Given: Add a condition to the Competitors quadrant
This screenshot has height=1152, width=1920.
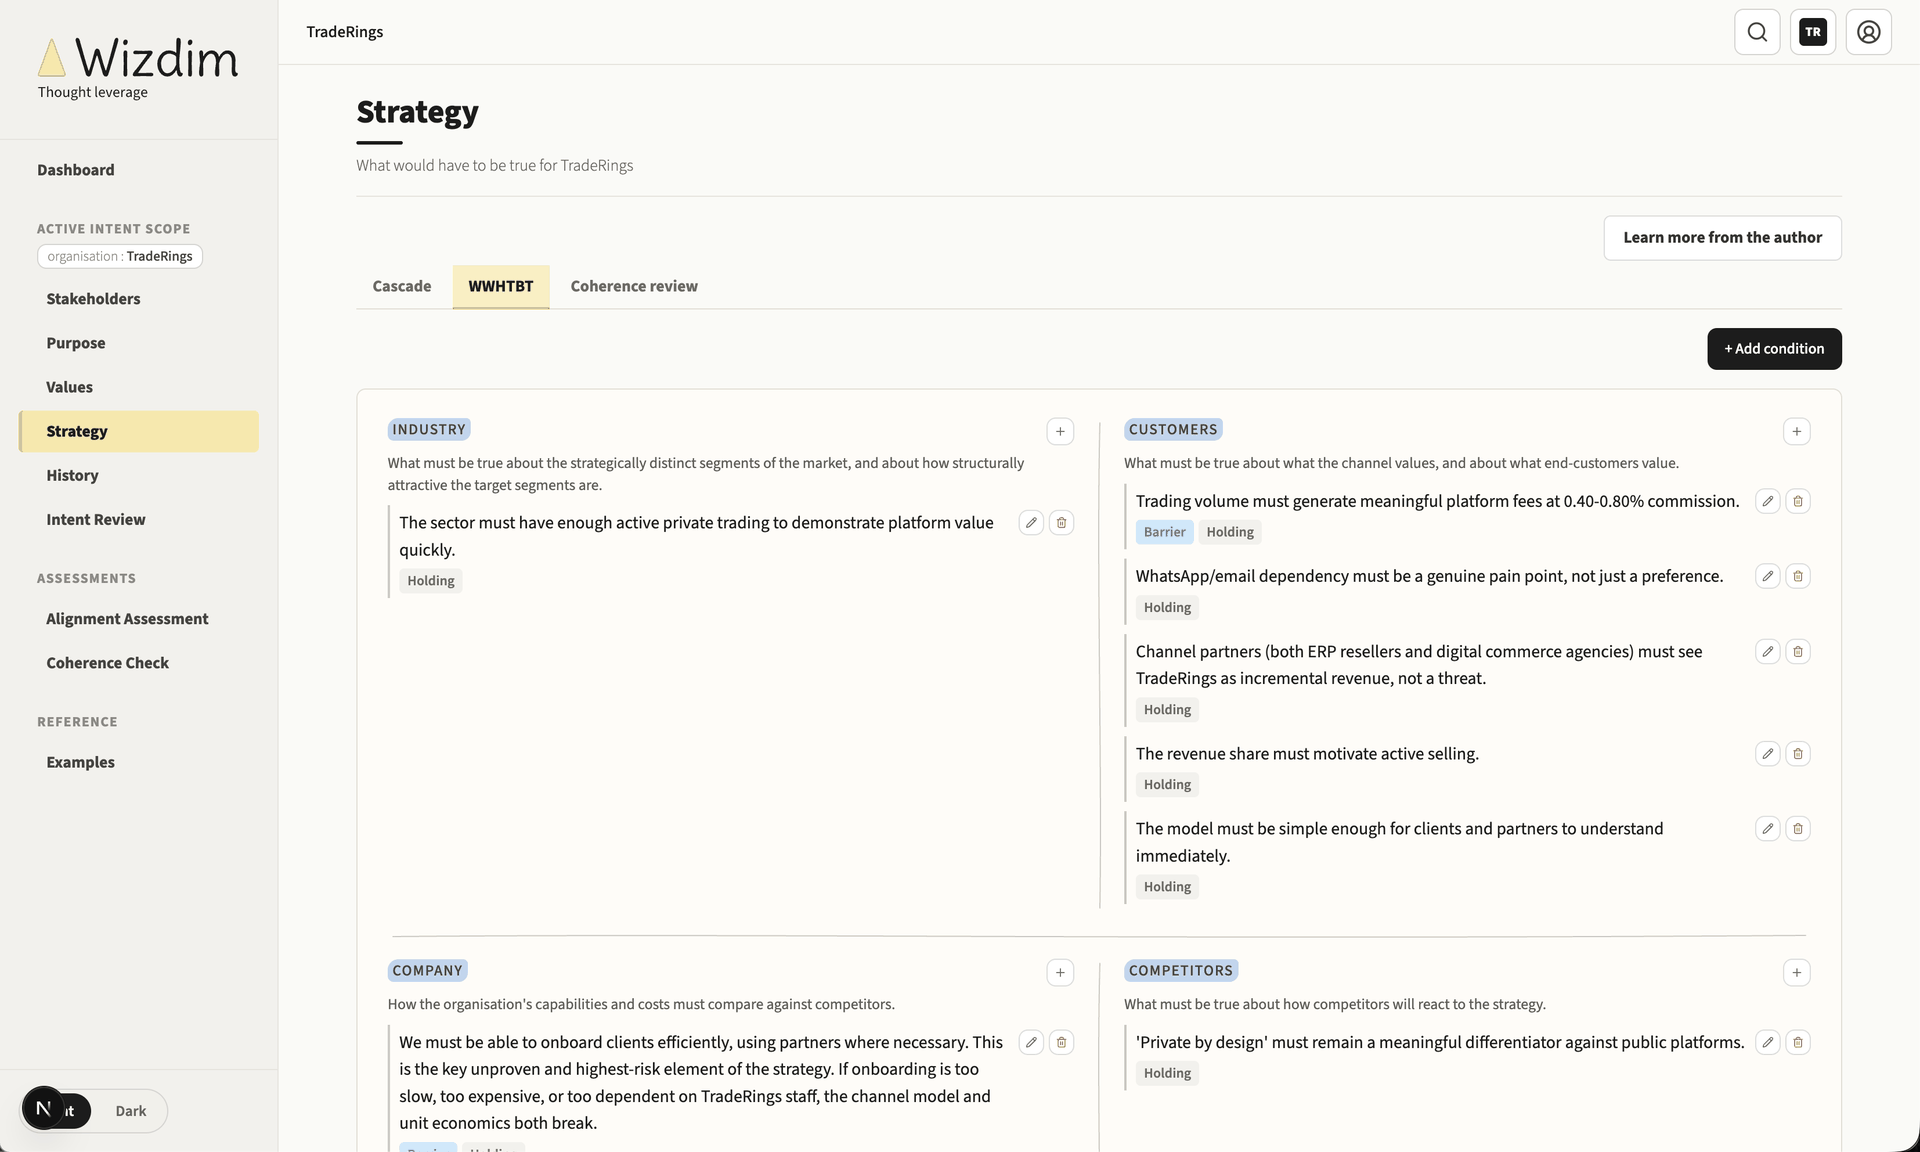Looking at the screenshot, I should [1797, 972].
